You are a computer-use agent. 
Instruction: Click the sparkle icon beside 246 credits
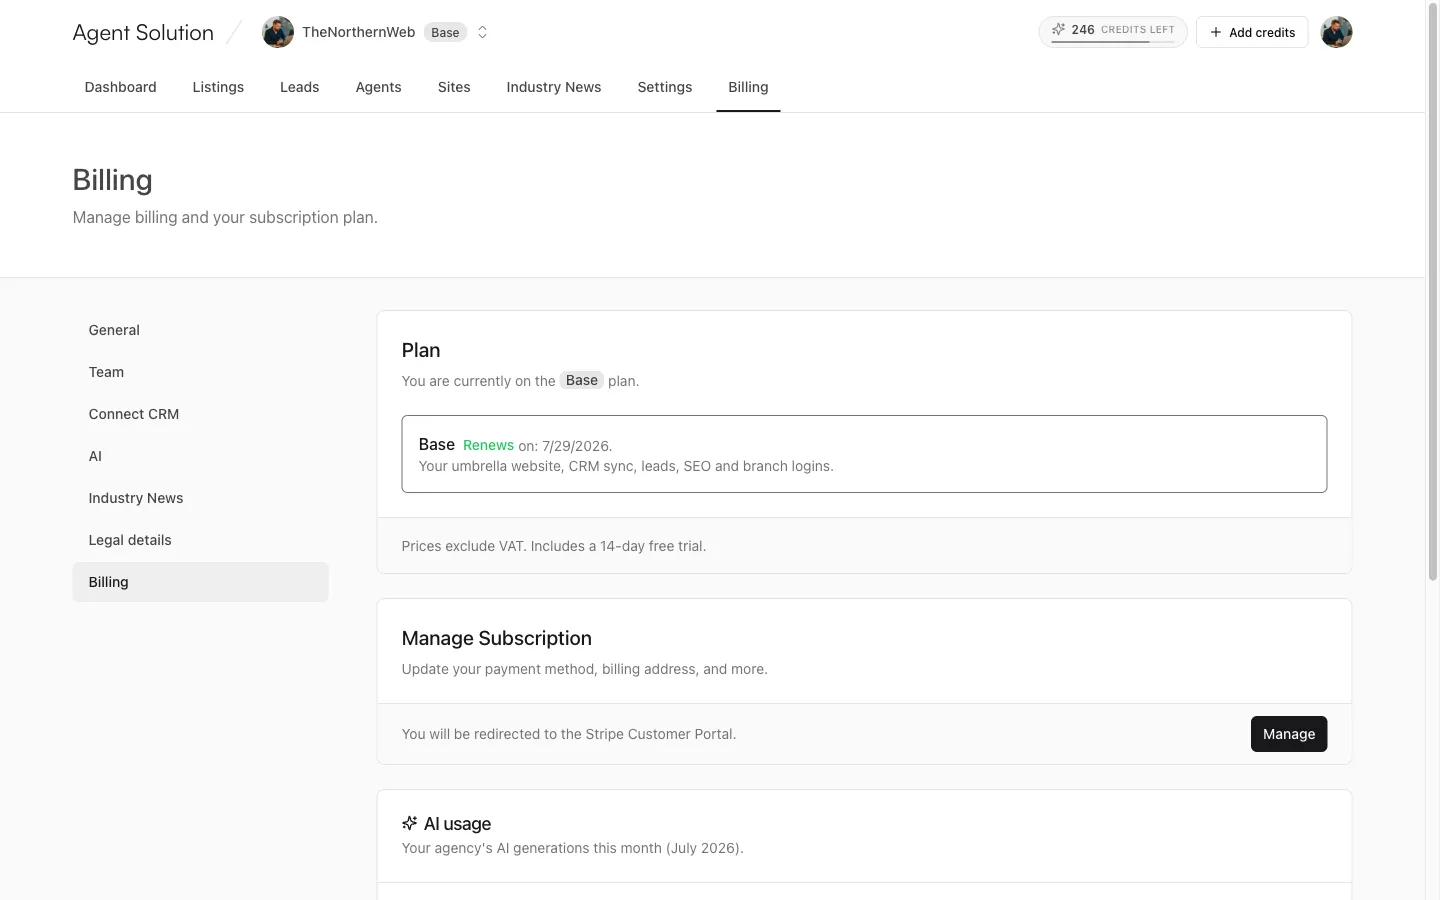point(1058,29)
